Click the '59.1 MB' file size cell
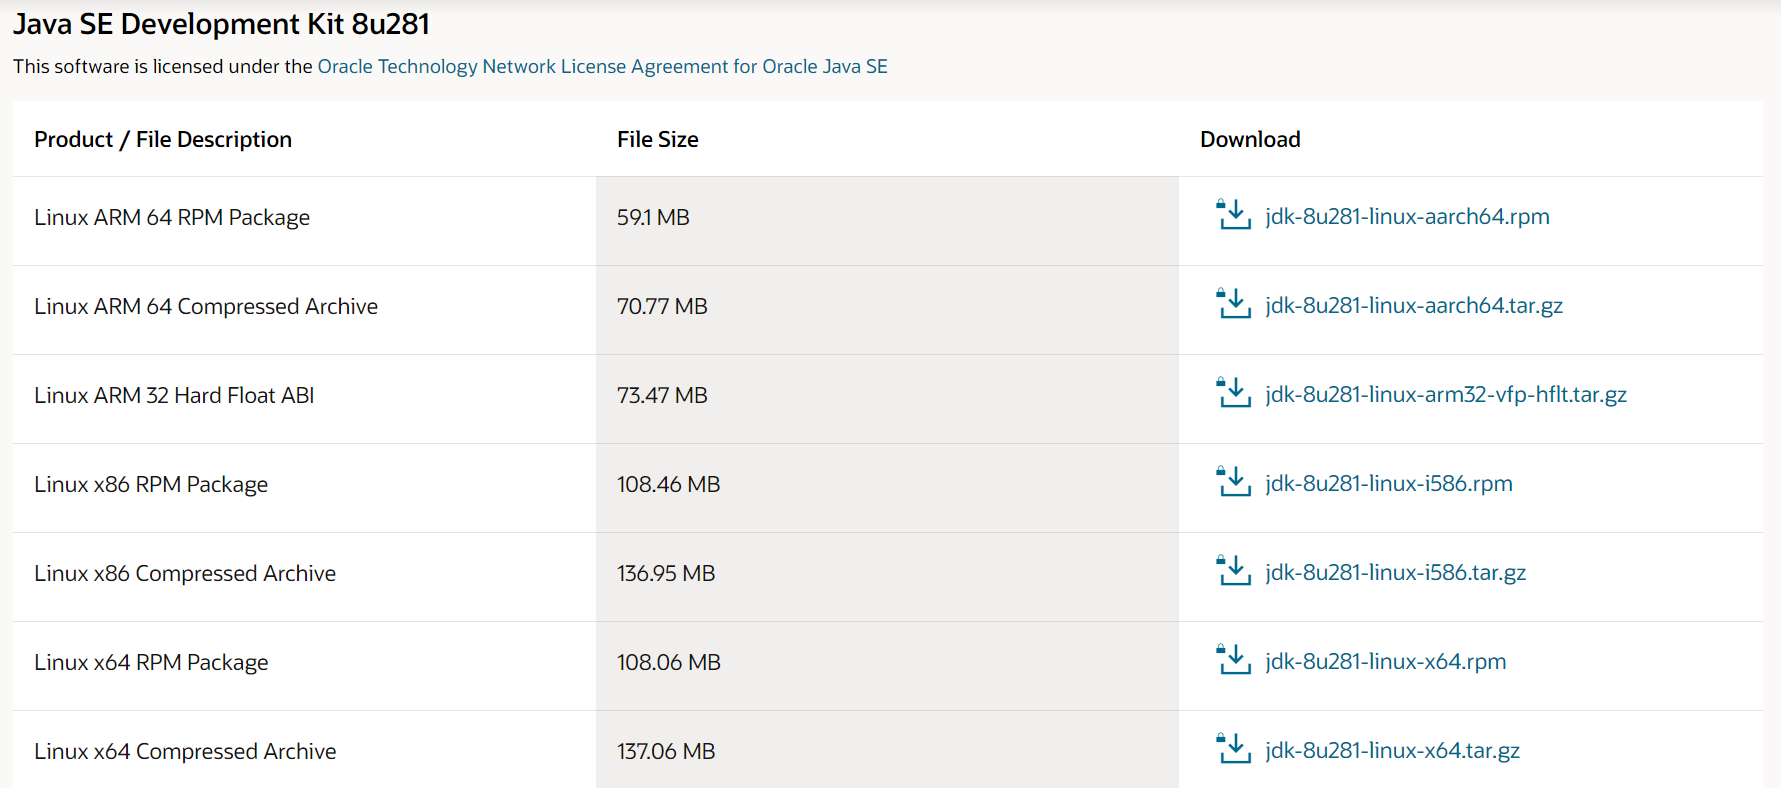 887,221
